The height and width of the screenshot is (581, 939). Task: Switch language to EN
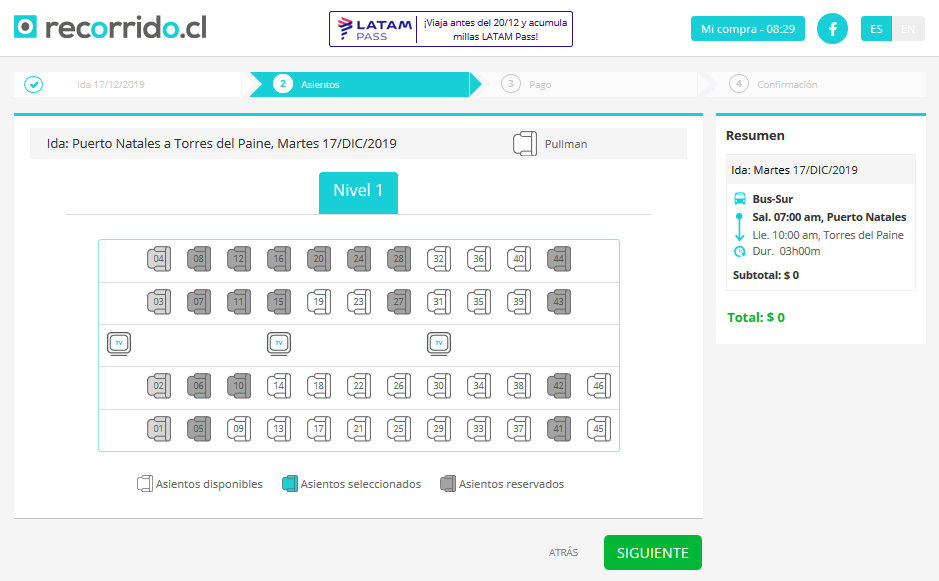coord(908,29)
